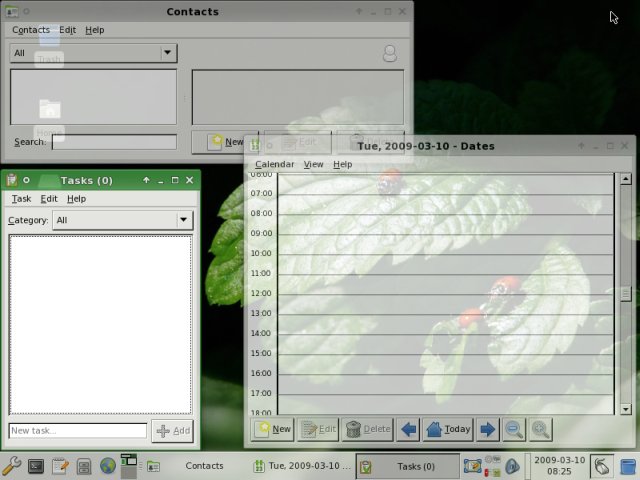Go to next day with right arrow
The image size is (640, 480).
click(487, 429)
